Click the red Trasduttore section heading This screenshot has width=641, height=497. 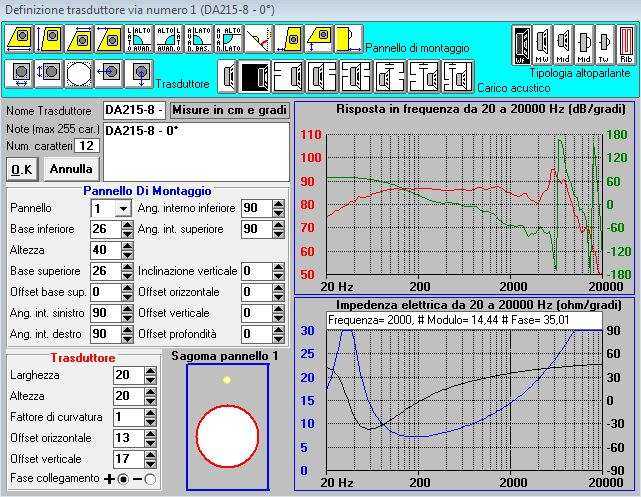(83, 358)
